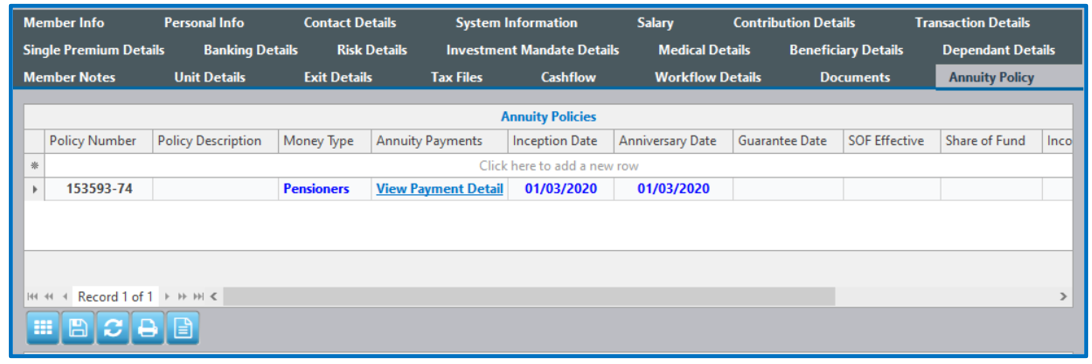This screenshot has height=364, width=1092.
Task: Open the Personal Info tab
Action: coord(204,23)
